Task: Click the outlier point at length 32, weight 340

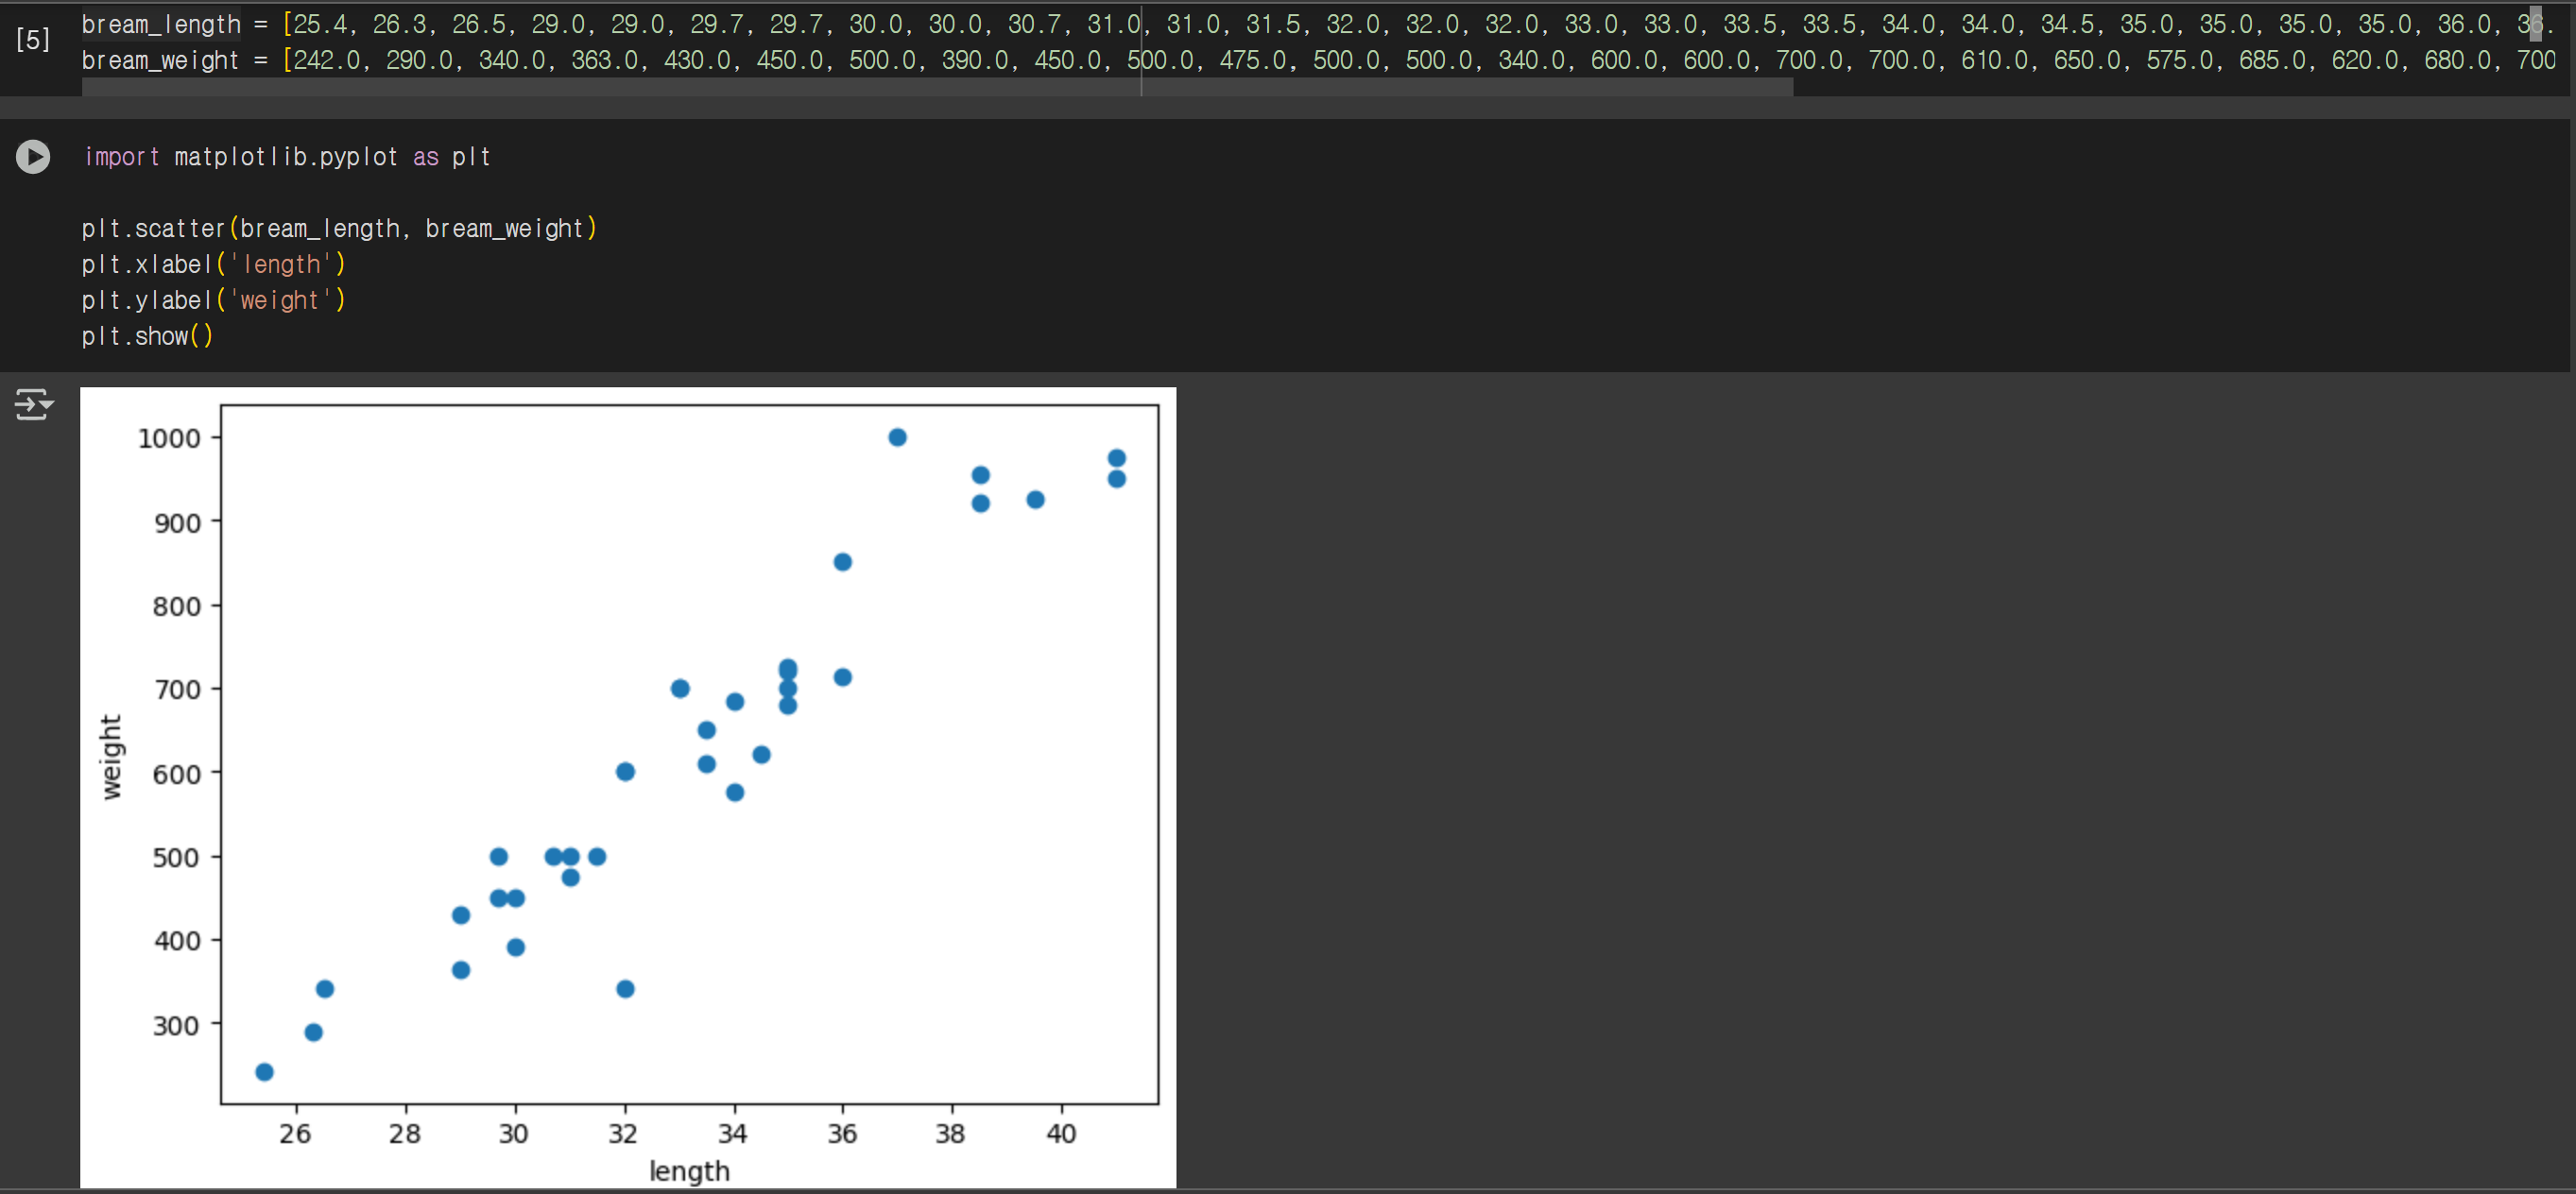Action: click(625, 989)
